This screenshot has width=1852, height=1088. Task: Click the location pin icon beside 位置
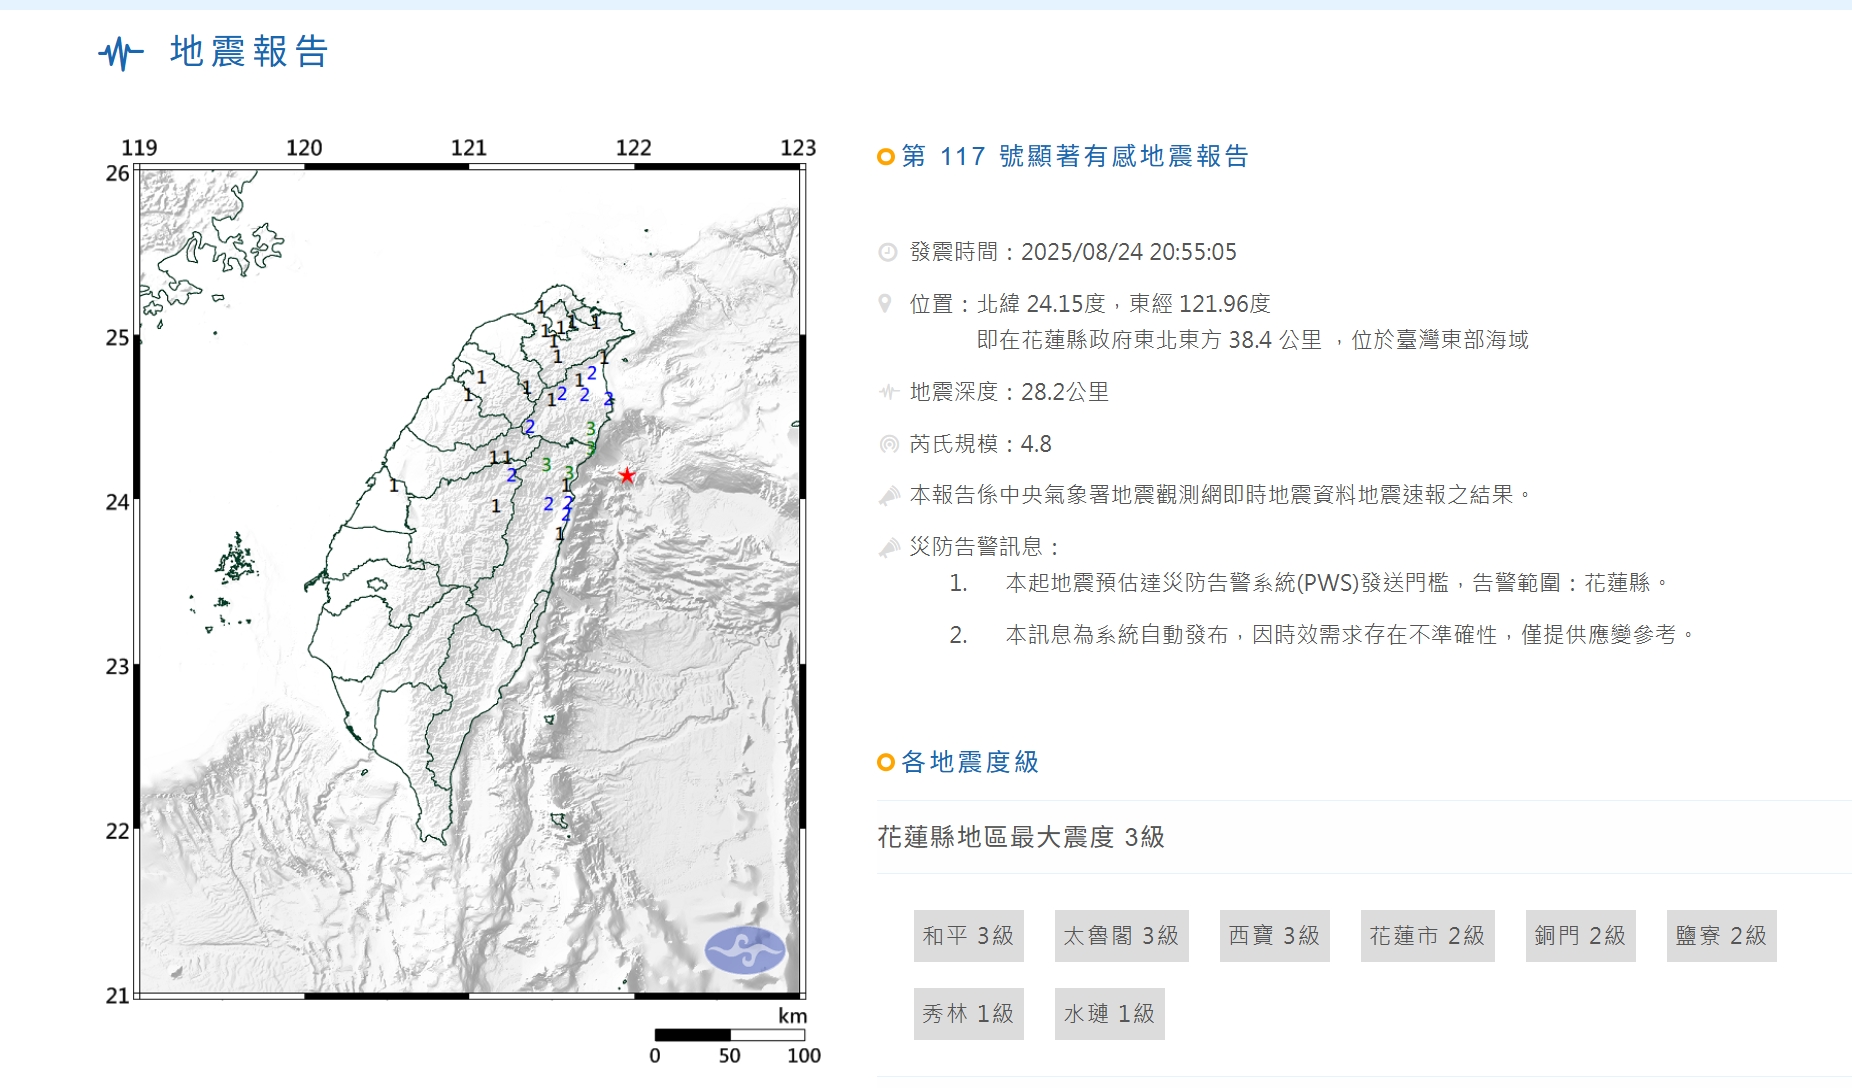click(885, 304)
